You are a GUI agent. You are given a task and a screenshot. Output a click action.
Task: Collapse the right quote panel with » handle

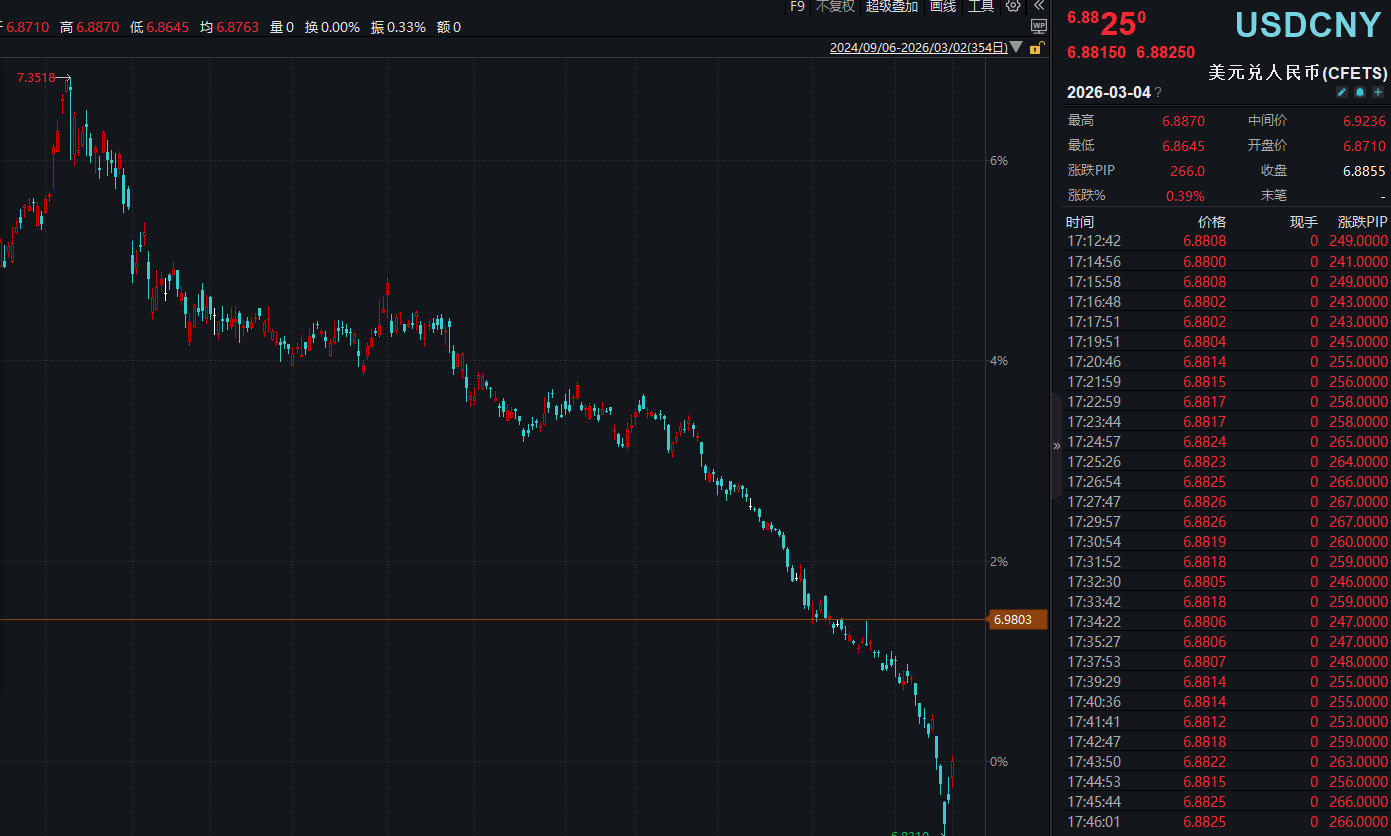1056,446
